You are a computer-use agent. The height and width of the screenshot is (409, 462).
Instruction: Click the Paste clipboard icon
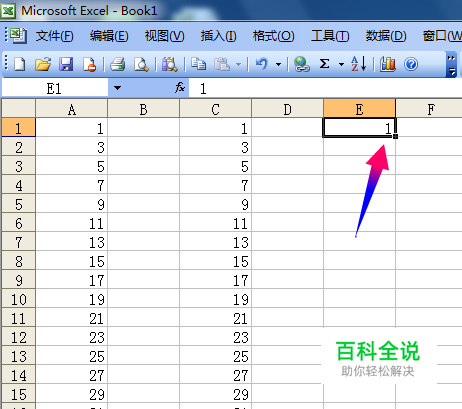[222, 64]
